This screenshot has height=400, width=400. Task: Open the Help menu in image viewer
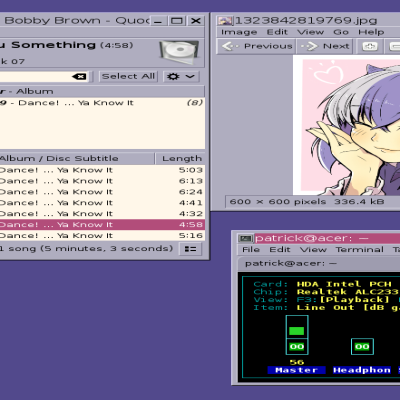tap(371, 32)
